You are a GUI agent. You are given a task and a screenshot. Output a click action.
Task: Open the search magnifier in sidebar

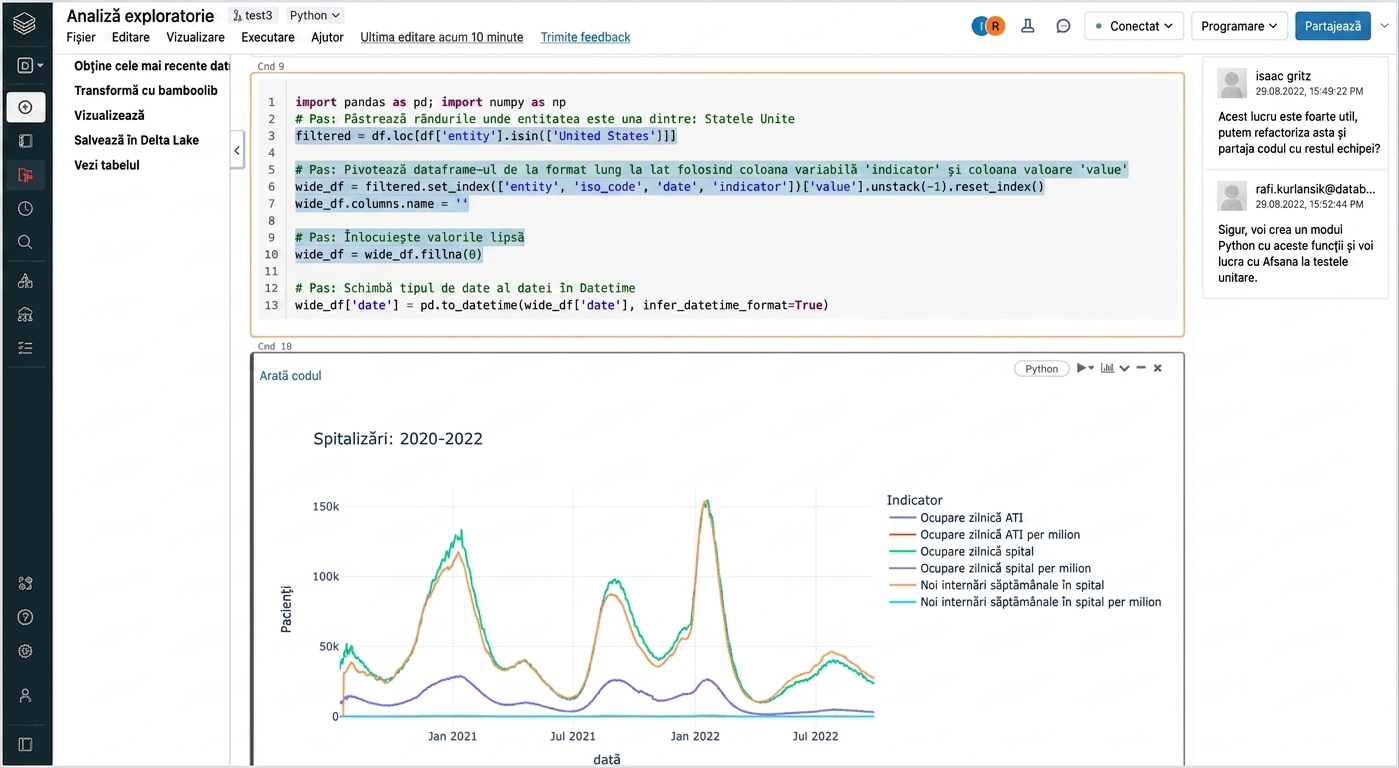coord(26,242)
